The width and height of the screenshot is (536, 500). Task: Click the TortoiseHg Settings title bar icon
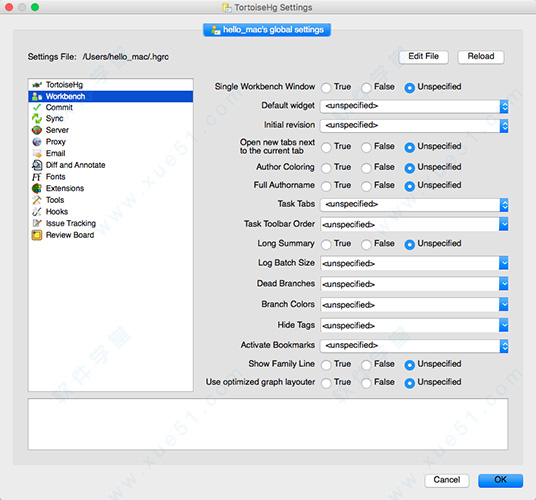[x=227, y=8]
